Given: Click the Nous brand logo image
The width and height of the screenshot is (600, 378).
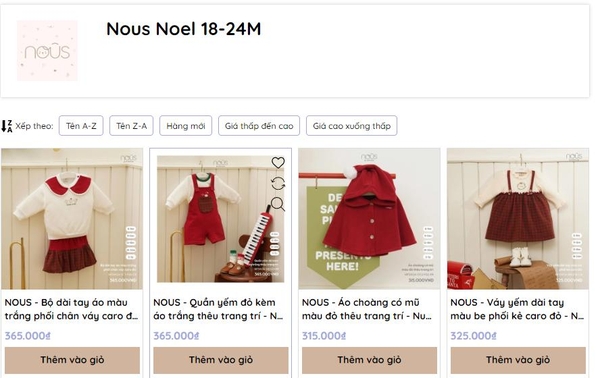Looking at the screenshot, I should click(x=47, y=51).
